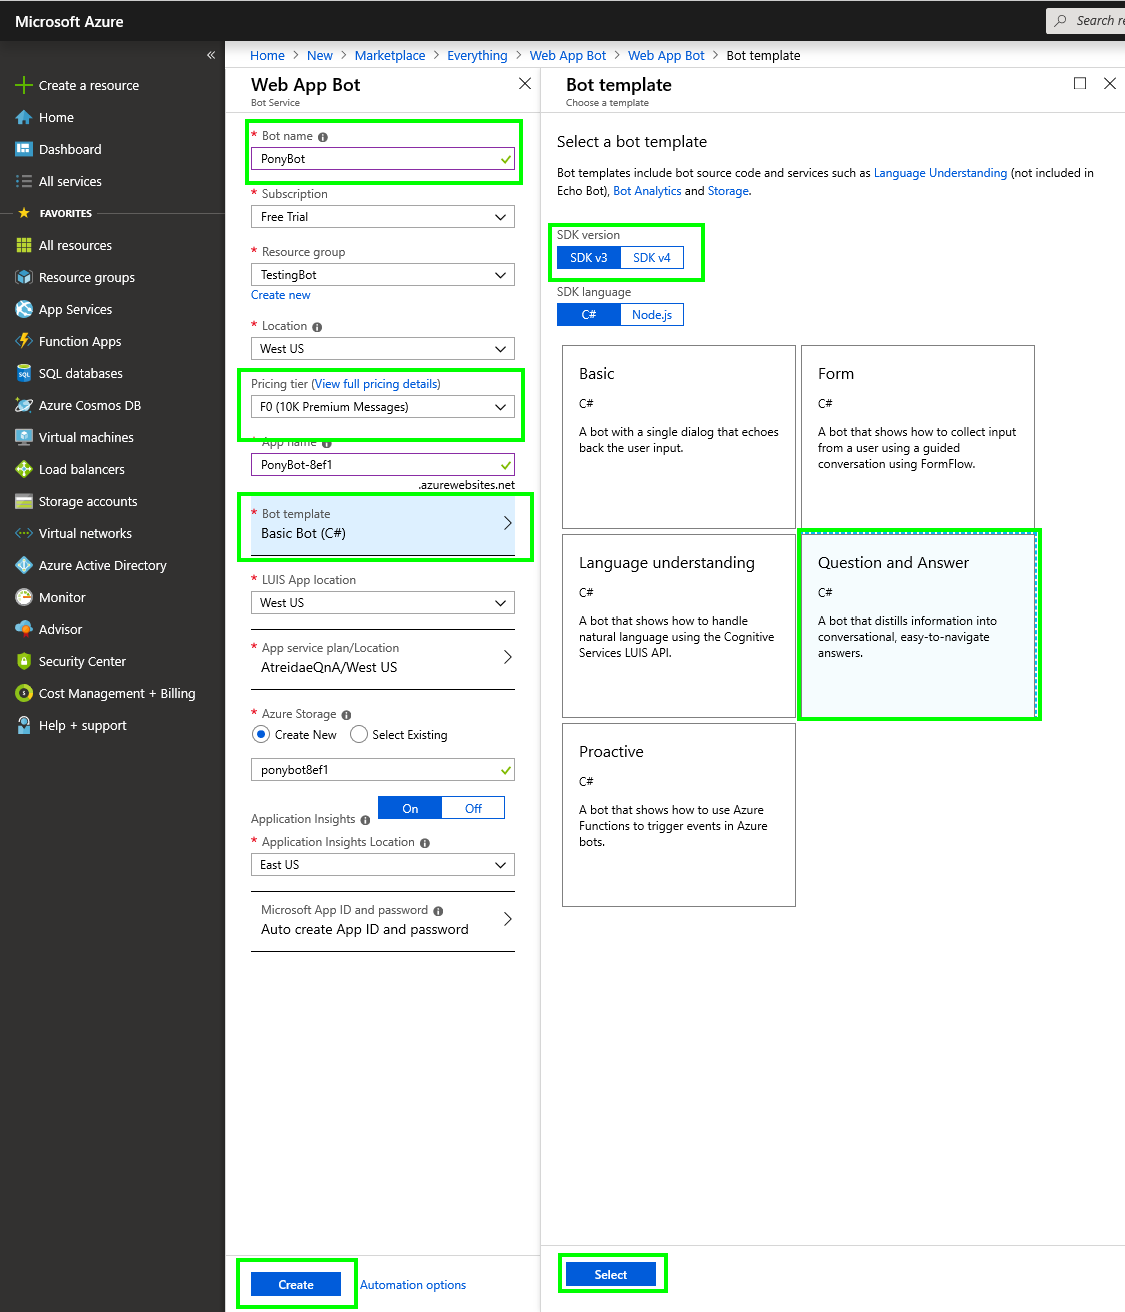Open Application Insights Location dropdown
1125x1312 pixels.
[x=383, y=865]
